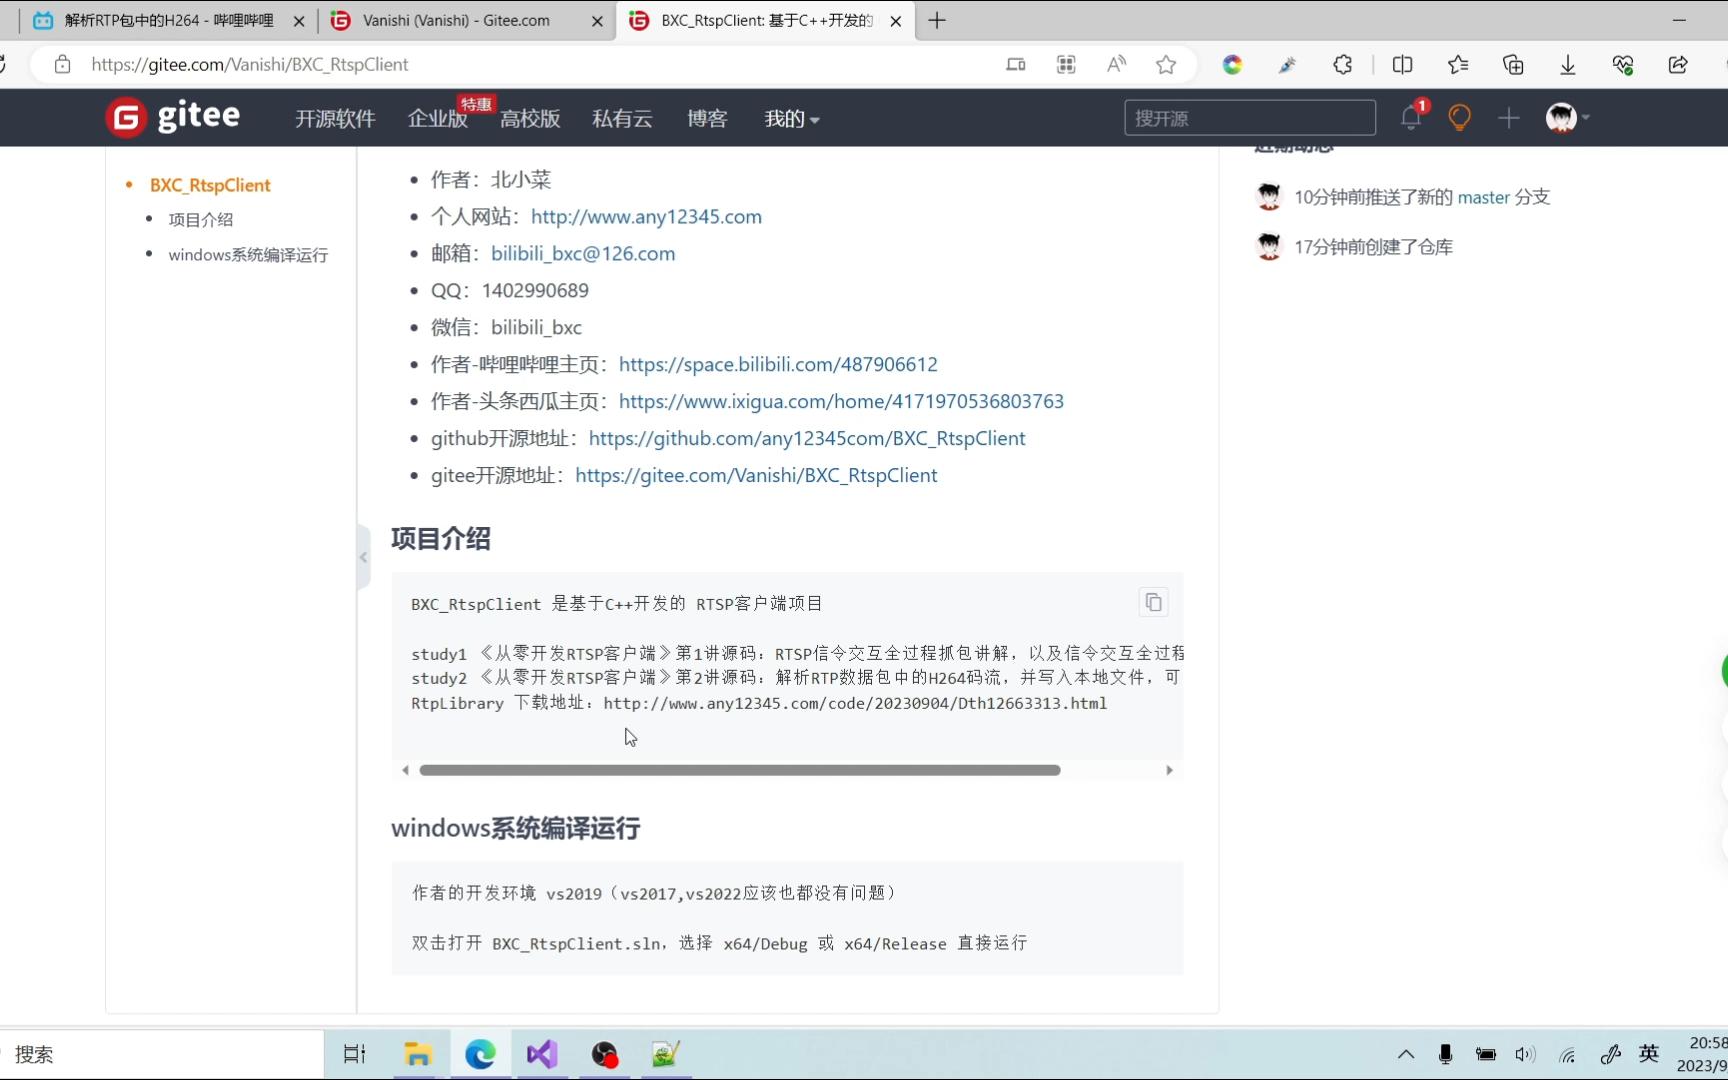Screen dimensions: 1728x1080
Task: Click the share page icon
Action: click(1677, 64)
